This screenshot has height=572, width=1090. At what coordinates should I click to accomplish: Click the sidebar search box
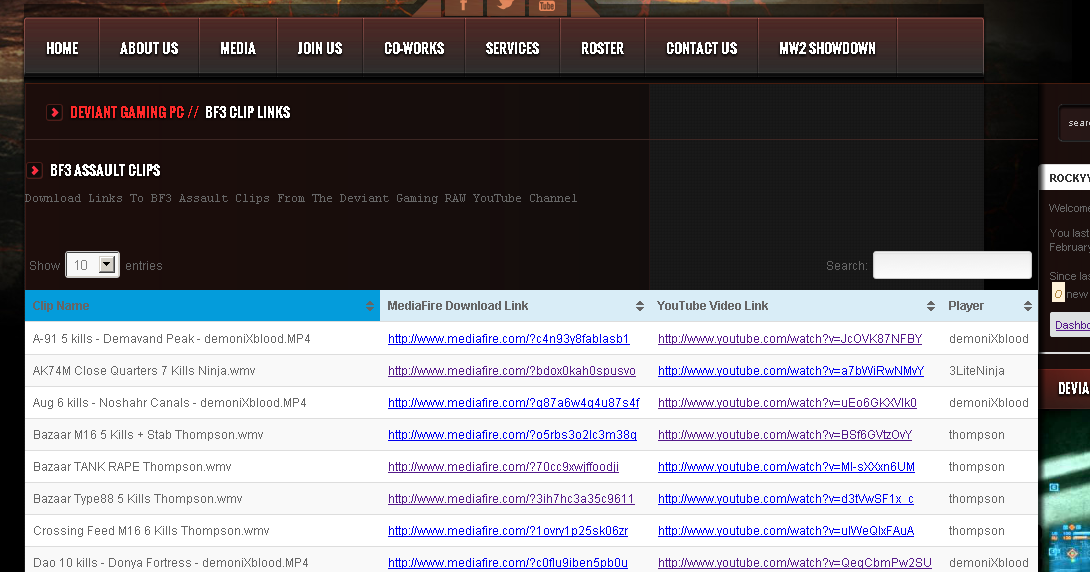point(1075,123)
